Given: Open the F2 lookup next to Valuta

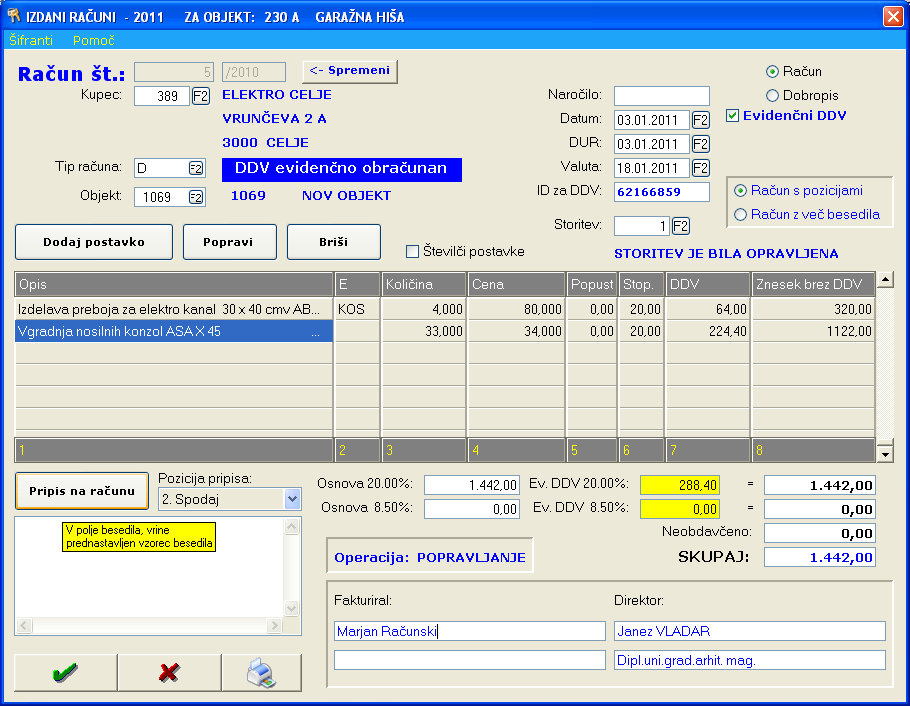Looking at the screenshot, I should [700, 168].
